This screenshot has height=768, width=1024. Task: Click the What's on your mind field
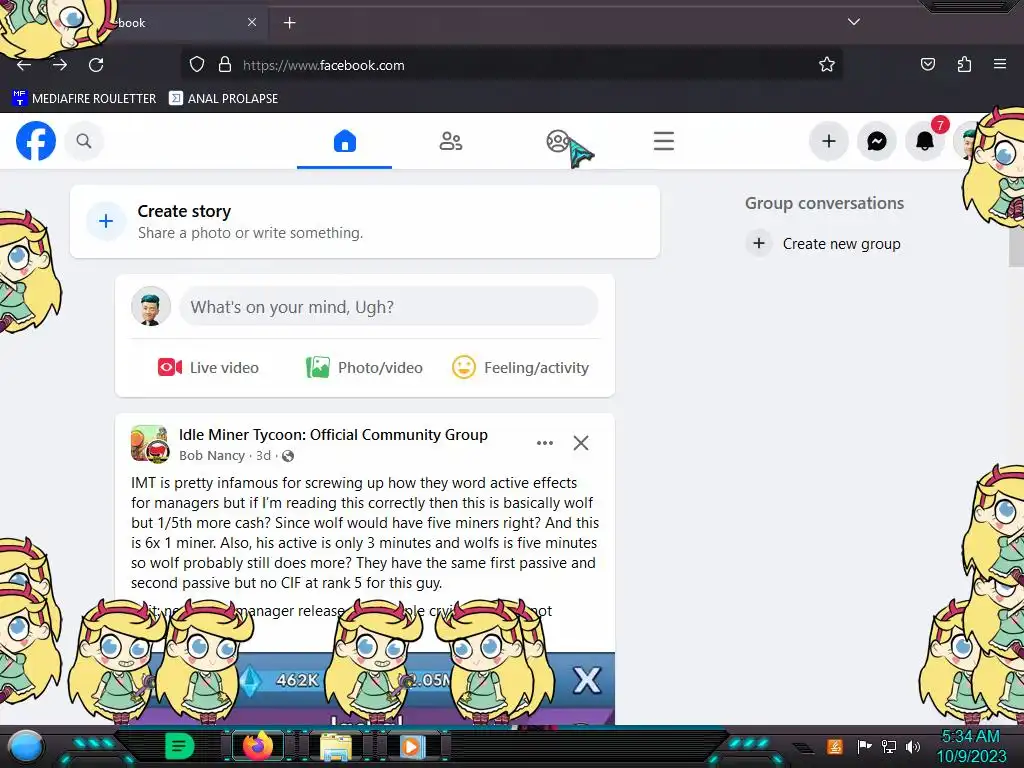click(x=389, y=306)
